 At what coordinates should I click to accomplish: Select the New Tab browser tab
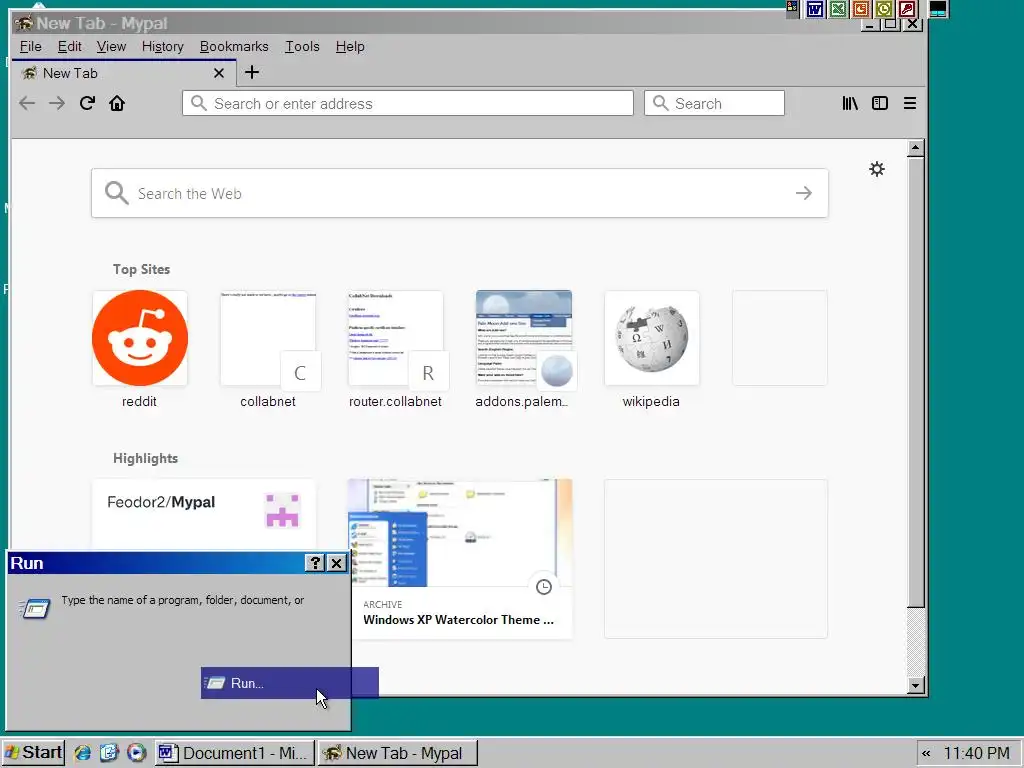(123, 73)
